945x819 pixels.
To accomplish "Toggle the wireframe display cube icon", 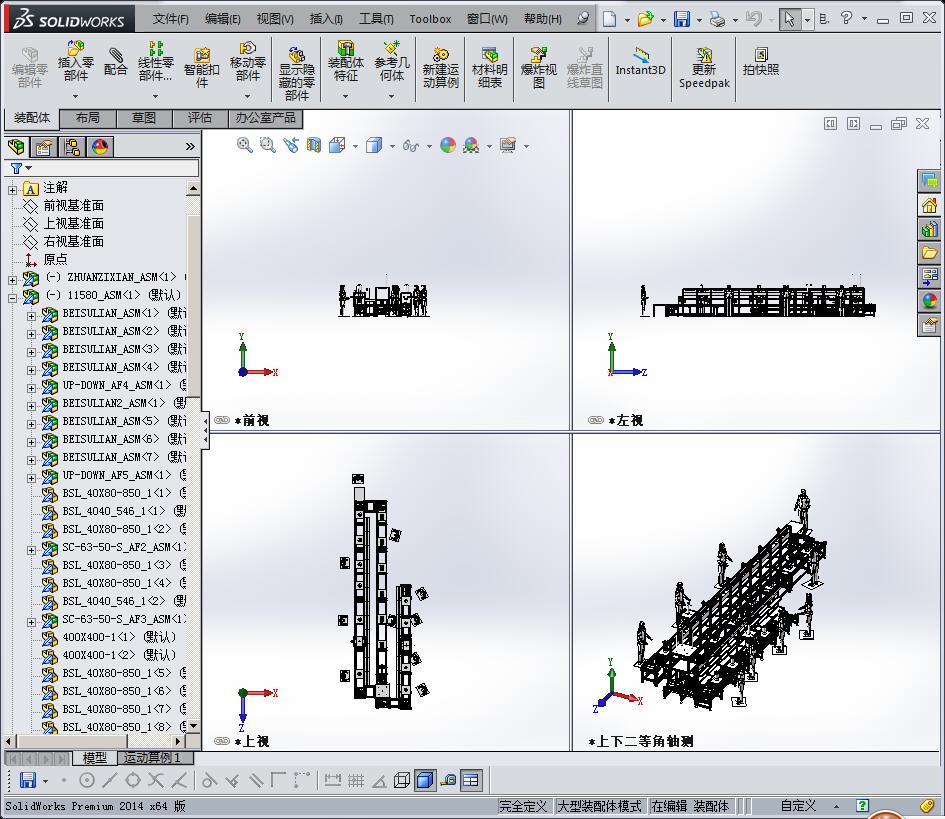I will click(402, 780).
